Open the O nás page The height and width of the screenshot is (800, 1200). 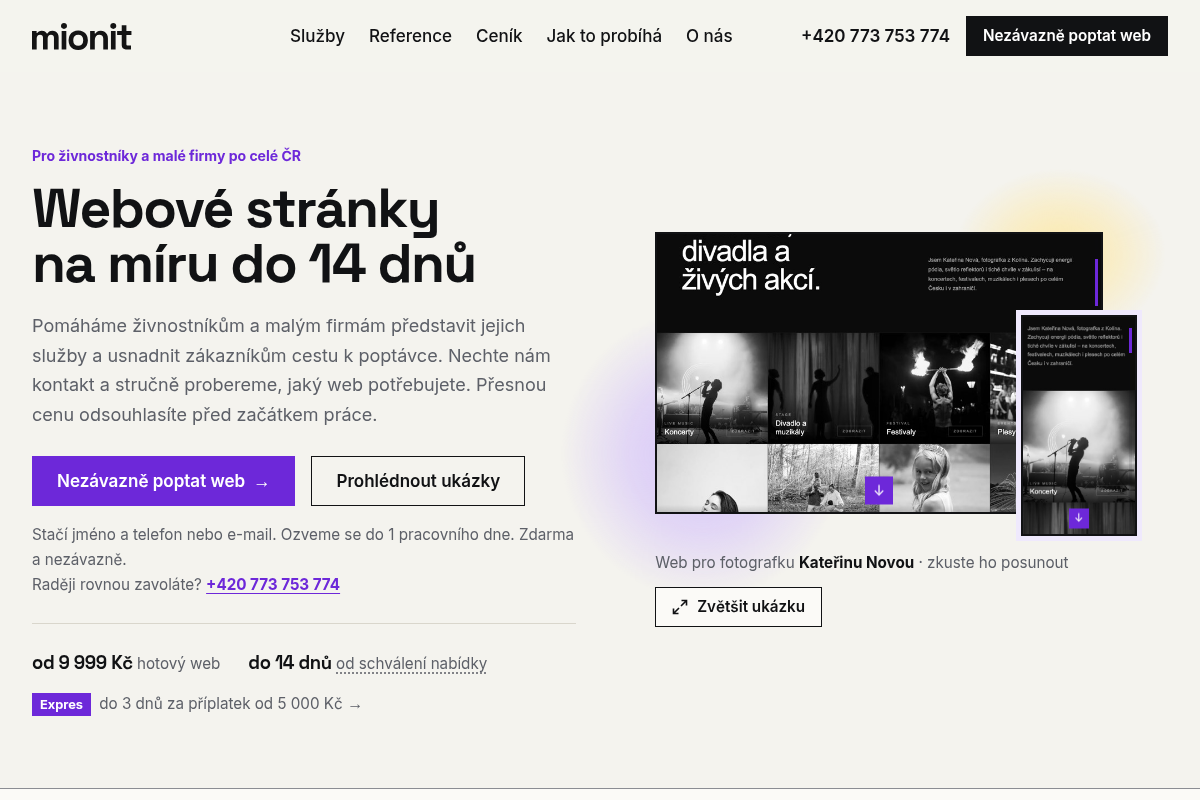tap(709, 36)
